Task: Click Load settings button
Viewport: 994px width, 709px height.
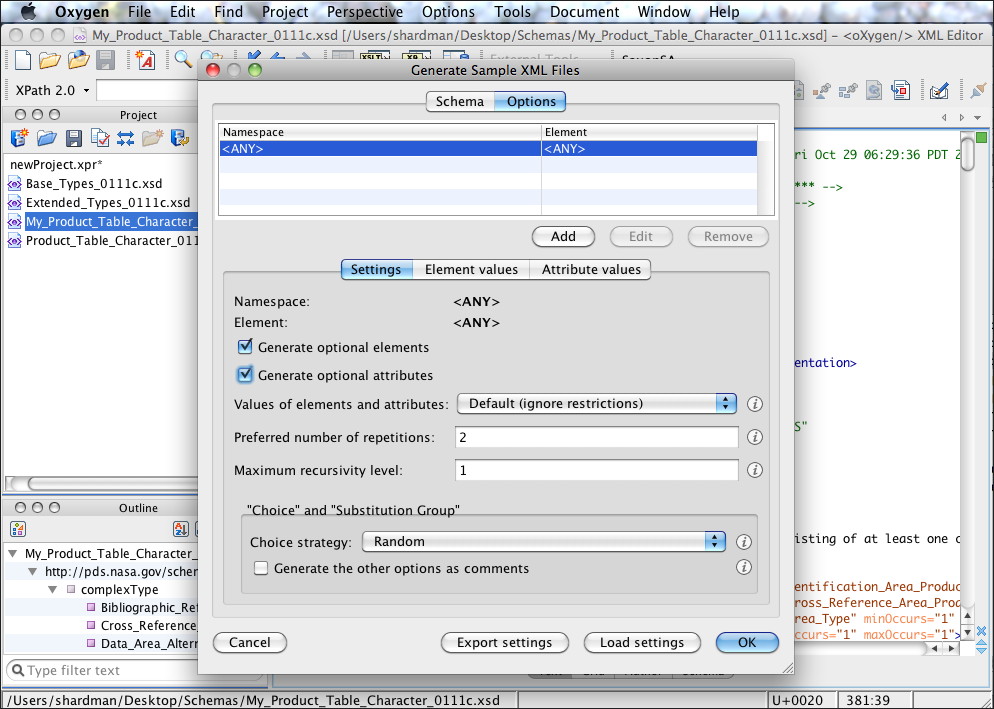Action: [x=642, y=642]
